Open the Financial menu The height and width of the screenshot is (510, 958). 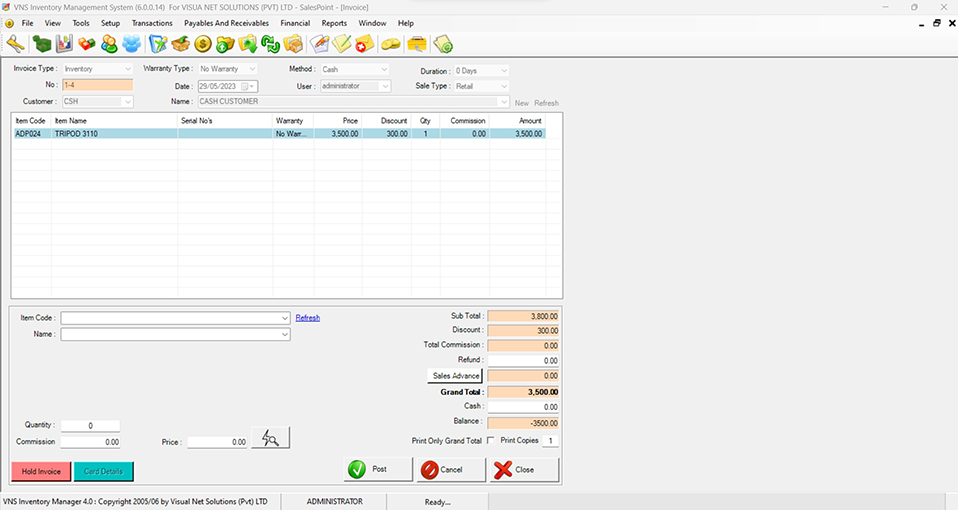295,23
